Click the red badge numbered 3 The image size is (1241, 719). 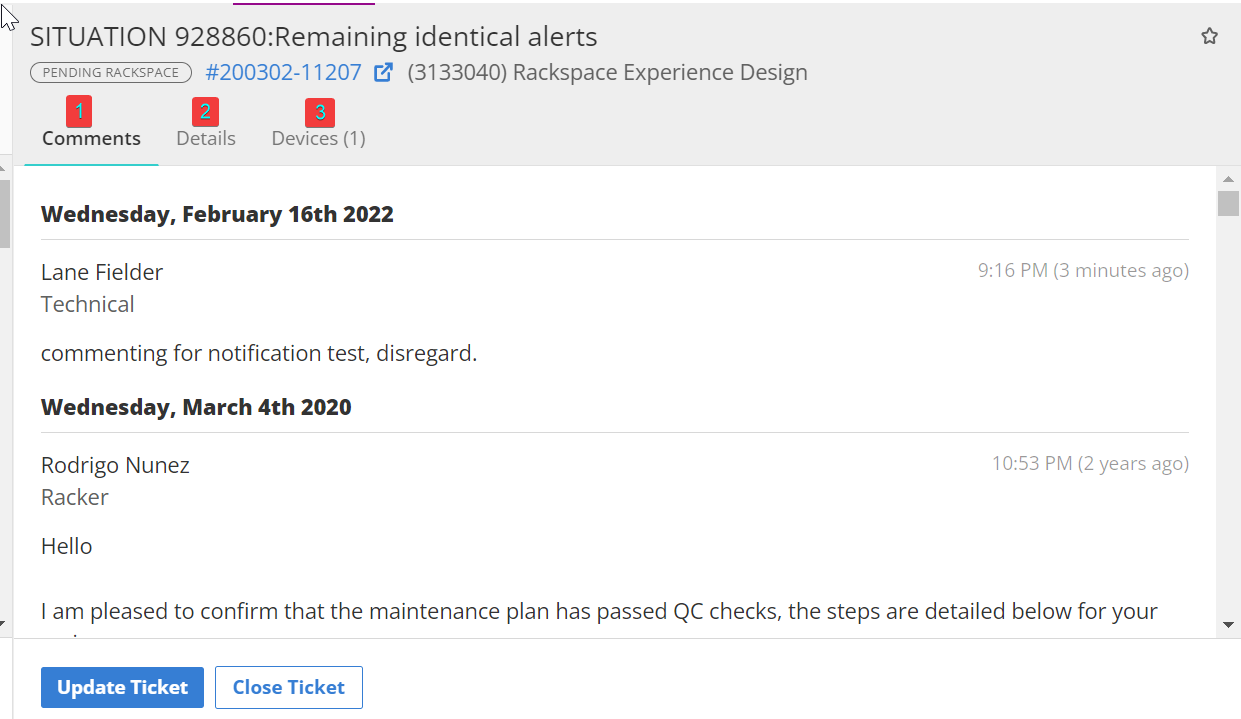click(320, 112)
